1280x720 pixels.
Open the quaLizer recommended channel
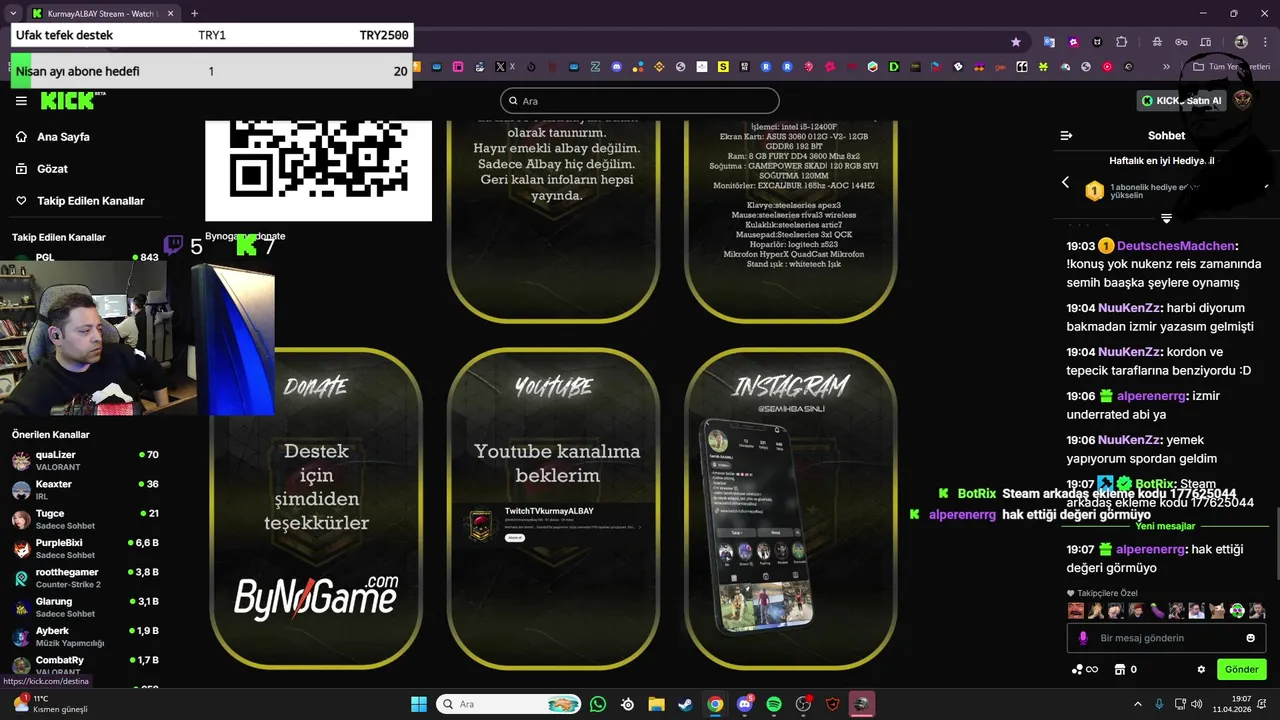[85, 460]
